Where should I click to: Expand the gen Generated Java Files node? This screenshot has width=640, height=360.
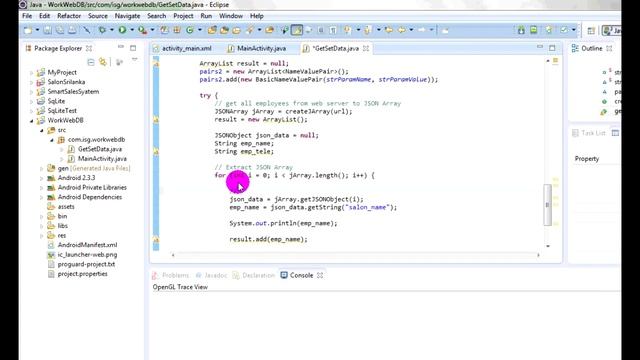coord(42,169)
